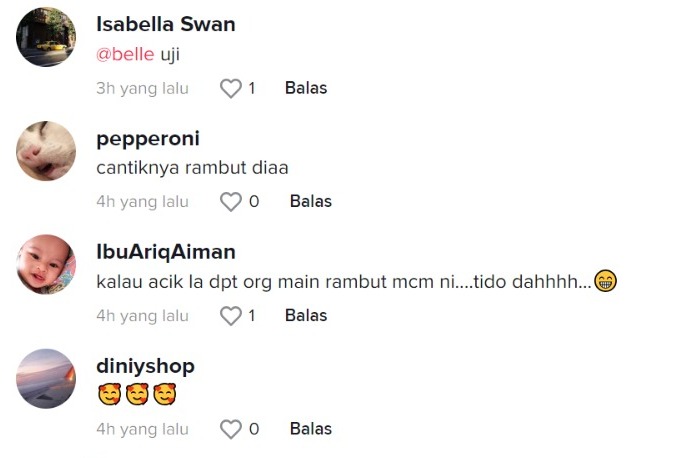Click Balas under diniyshop's comment
The height and width of the screenshot is (458, 690).
coord(311,429)
